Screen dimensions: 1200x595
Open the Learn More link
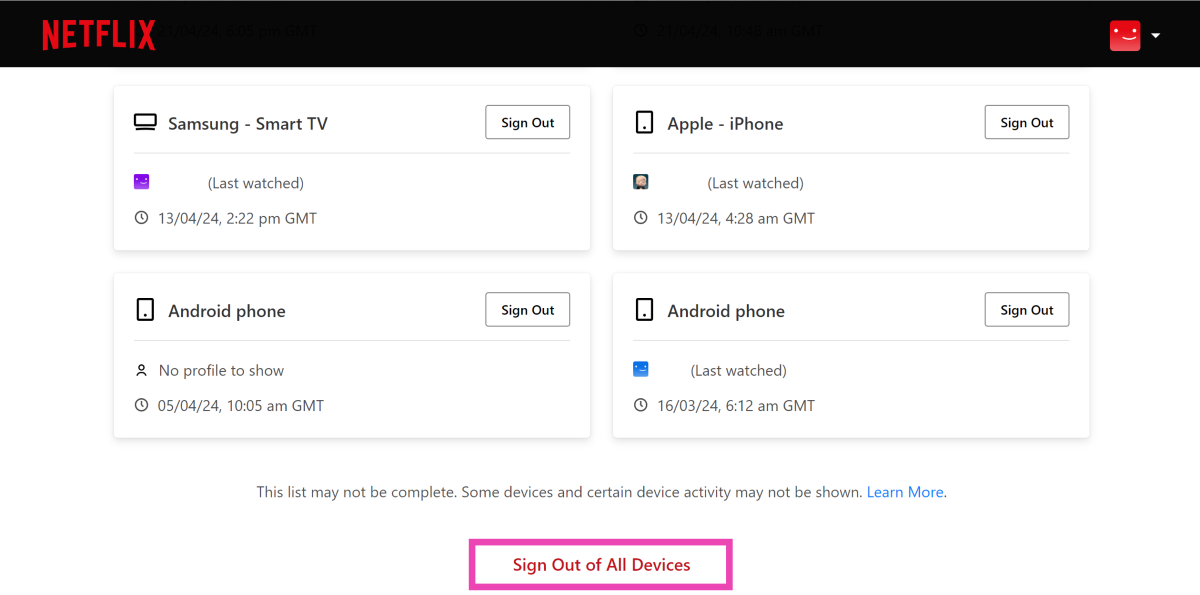pos(905,492)
